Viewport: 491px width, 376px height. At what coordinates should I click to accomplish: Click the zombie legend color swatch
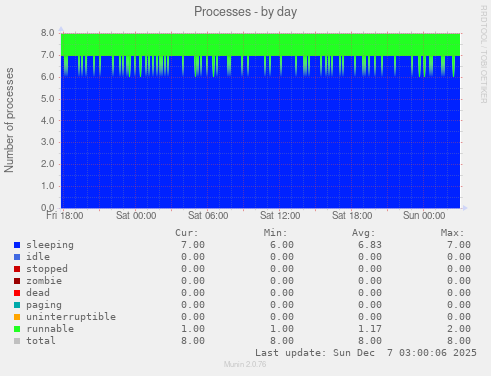click(17, 281)
